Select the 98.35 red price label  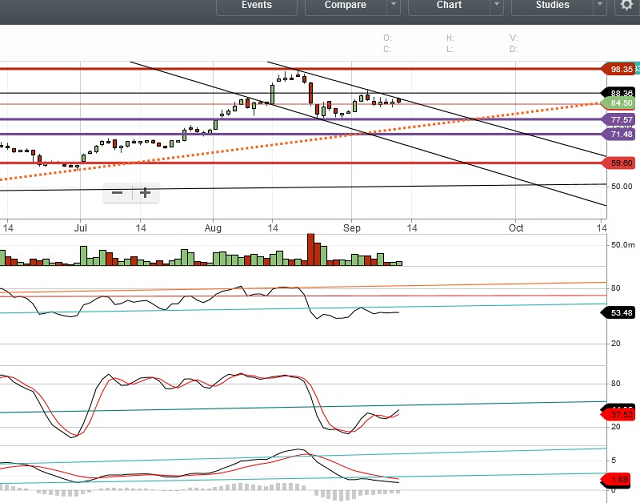[620, 69]
